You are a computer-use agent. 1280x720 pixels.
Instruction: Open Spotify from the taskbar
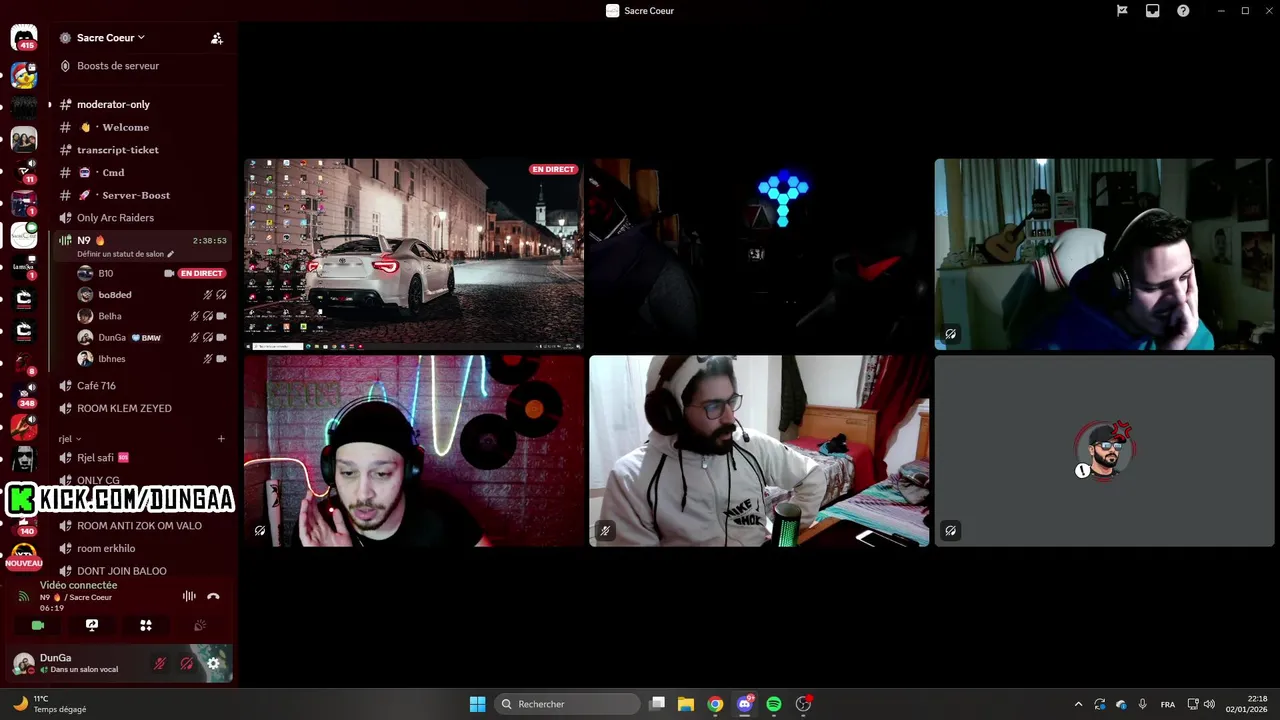774,704
